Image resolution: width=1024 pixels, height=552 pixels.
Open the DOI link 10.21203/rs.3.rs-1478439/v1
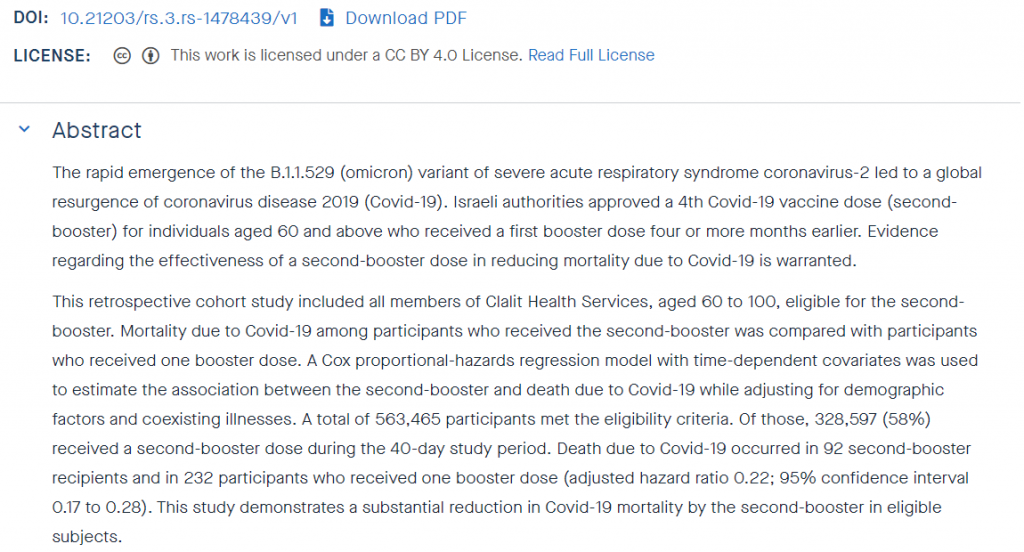tap(178, 18)
